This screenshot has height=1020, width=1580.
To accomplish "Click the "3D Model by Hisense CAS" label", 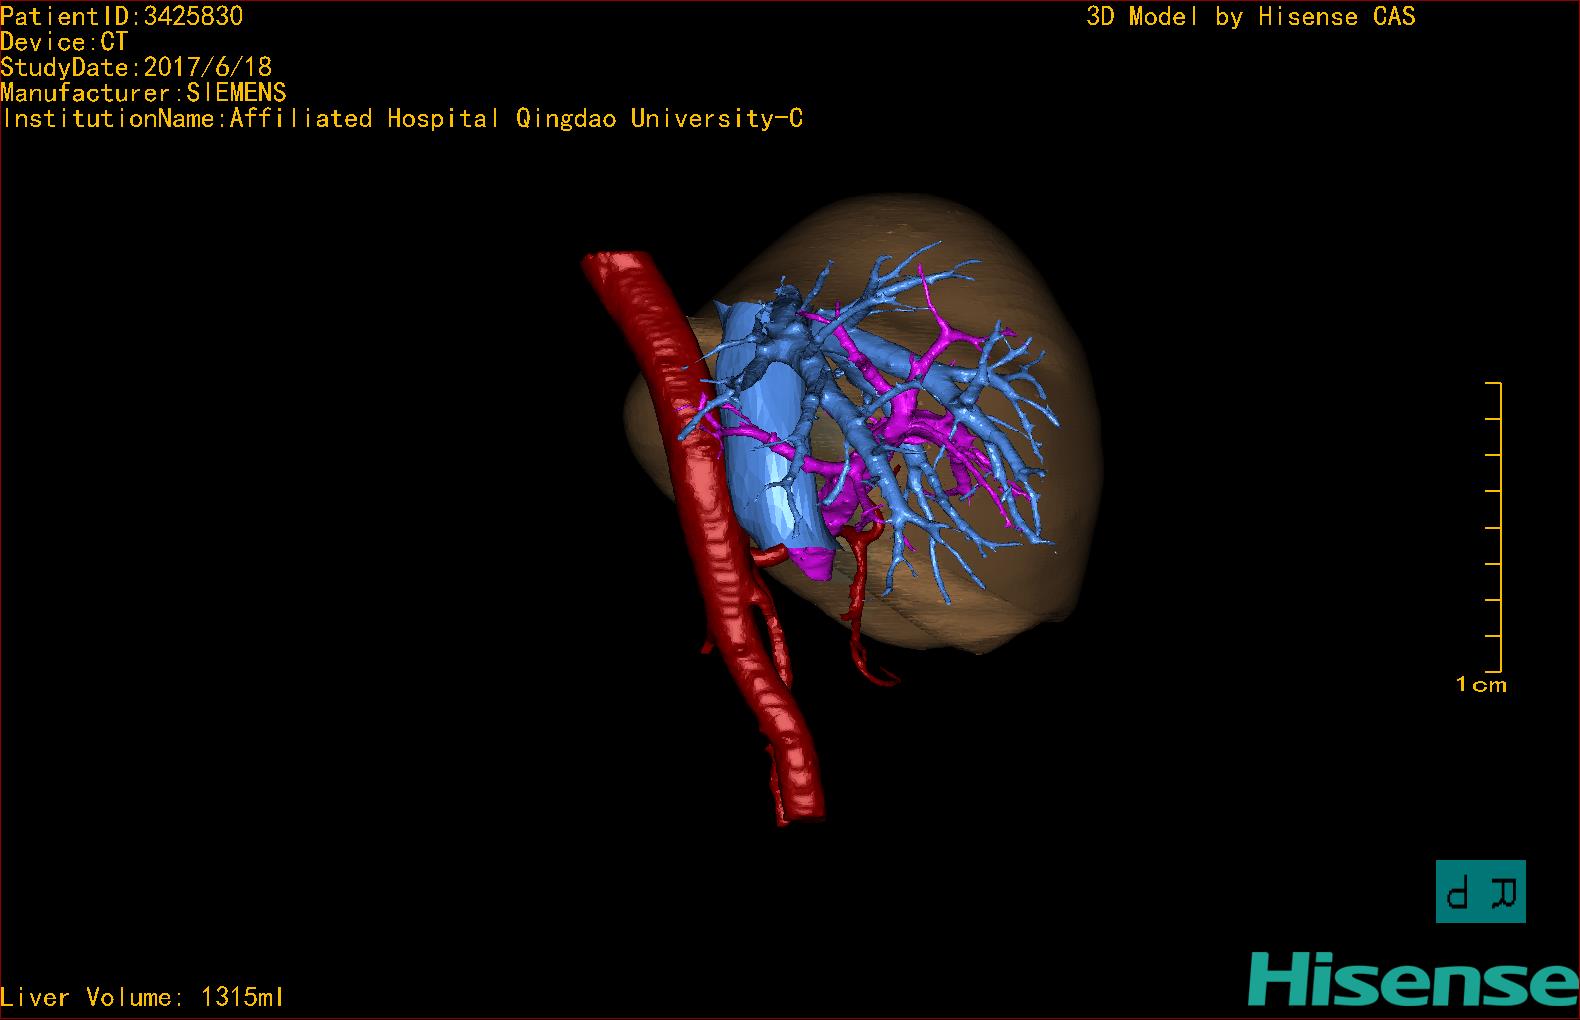I will [1251, 16].
